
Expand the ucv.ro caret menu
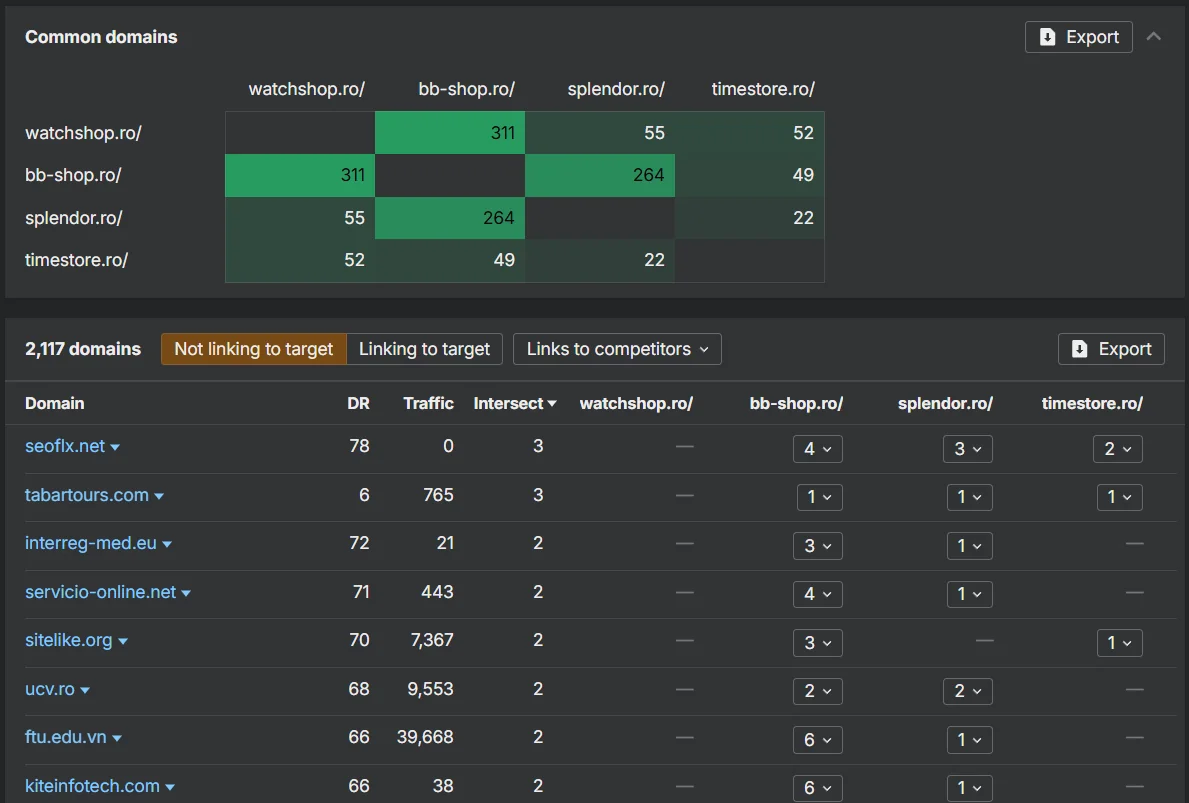(85, 691)
